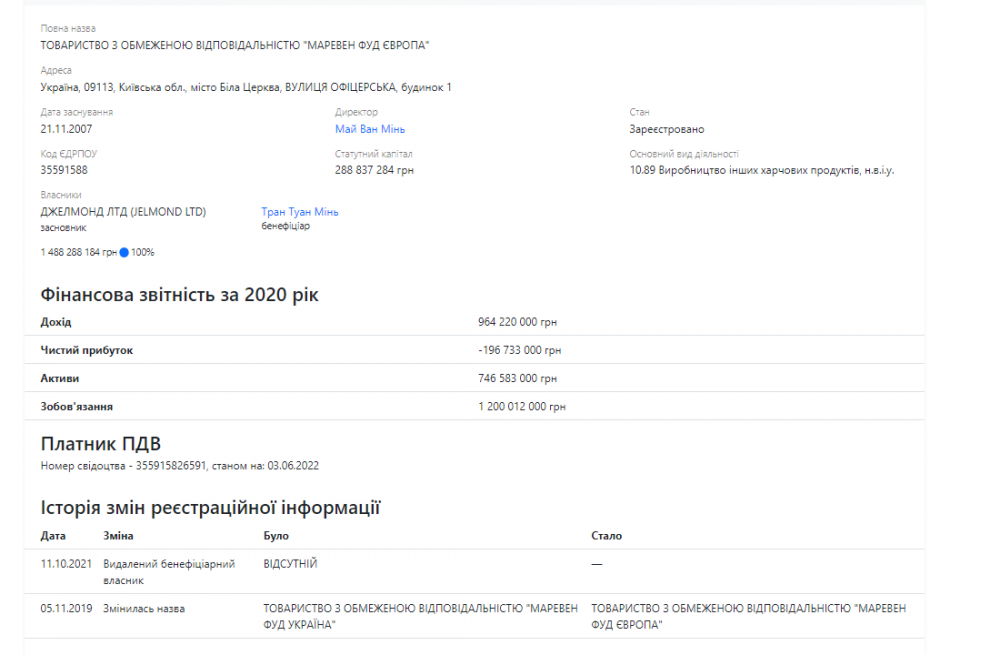Image resolution: width=1000 pixels, height=655 pixels.
Task: Open beneficiary Тран Туан Мінь link
Action: [x=300, y=212]
